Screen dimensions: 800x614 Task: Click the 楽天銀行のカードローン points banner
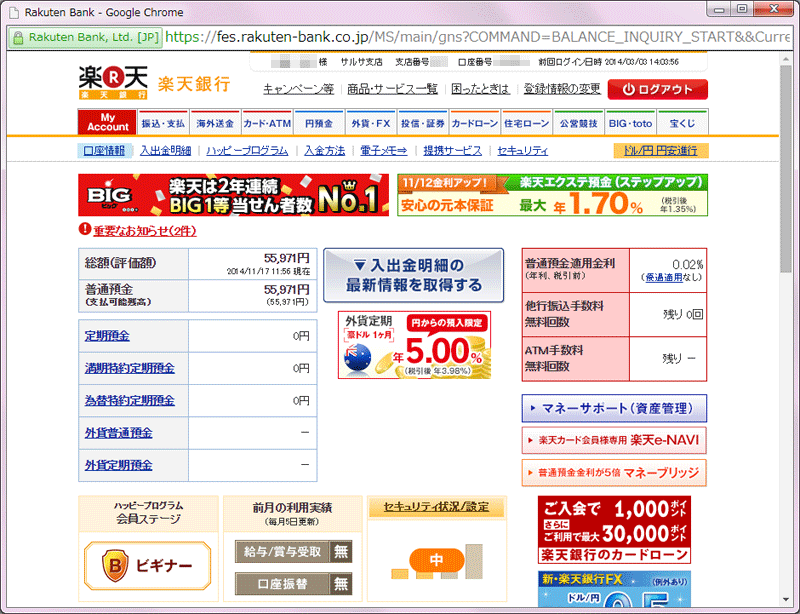click(x=614, y=529)
